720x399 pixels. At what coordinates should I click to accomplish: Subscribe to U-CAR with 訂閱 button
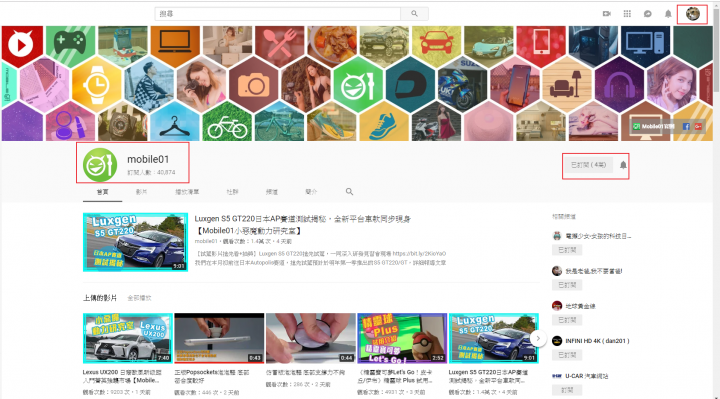[567, 390]
